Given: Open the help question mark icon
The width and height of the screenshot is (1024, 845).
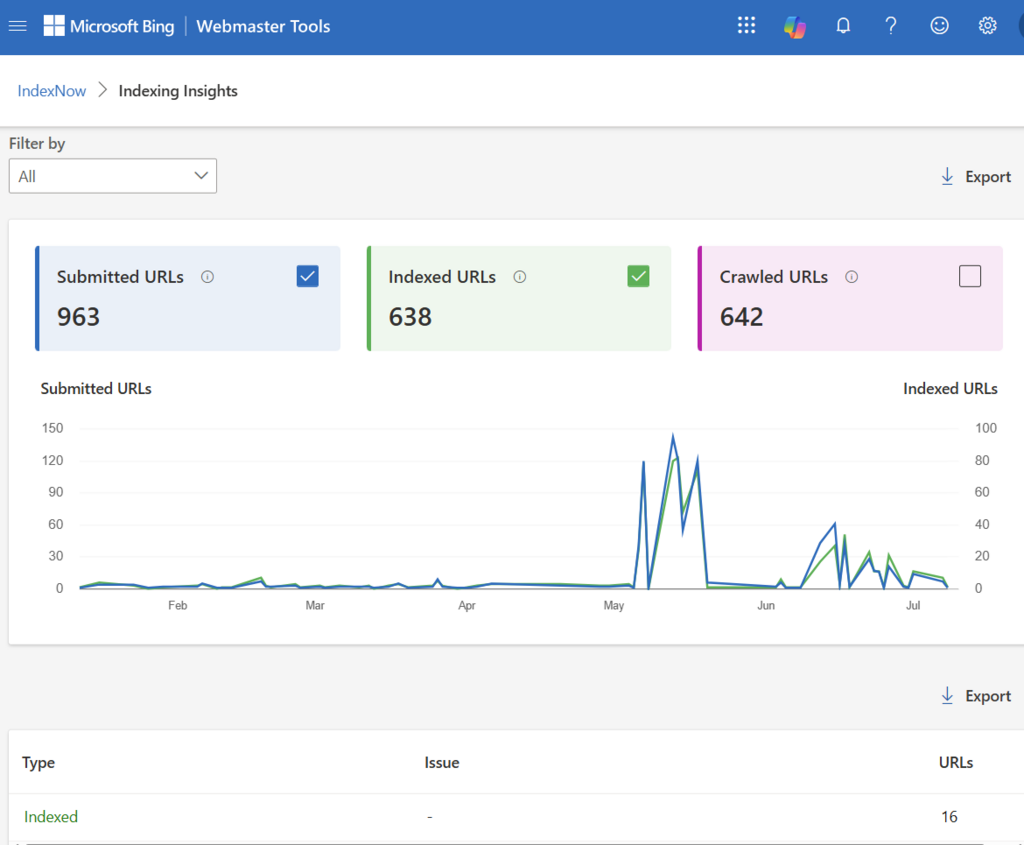Looking at the screenshot, I should 891,25.
